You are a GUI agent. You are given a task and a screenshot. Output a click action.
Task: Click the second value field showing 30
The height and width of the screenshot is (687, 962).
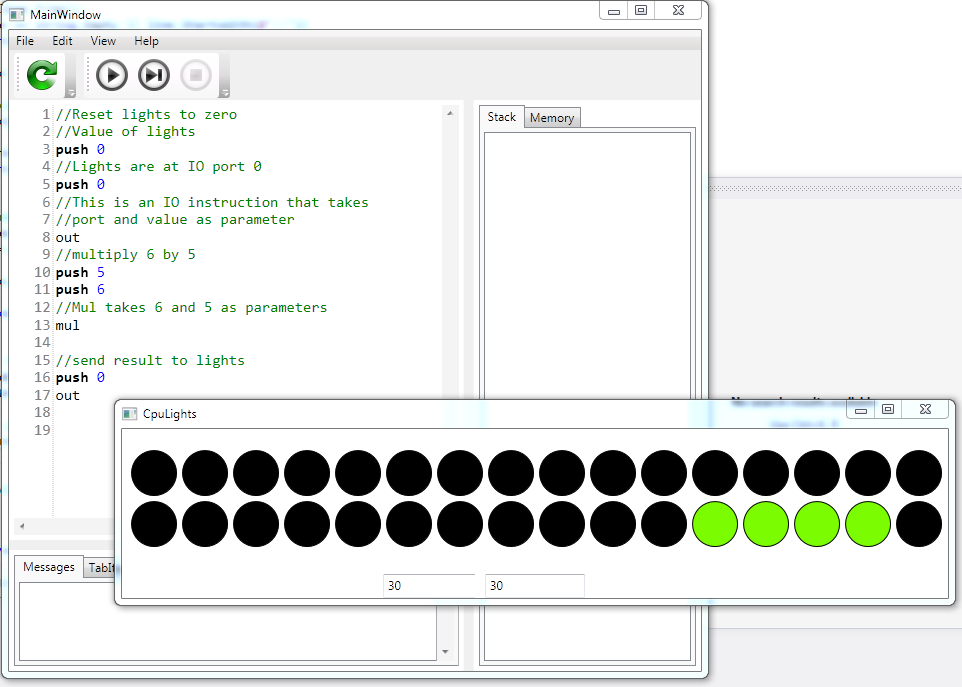click(x=534, y=585)
